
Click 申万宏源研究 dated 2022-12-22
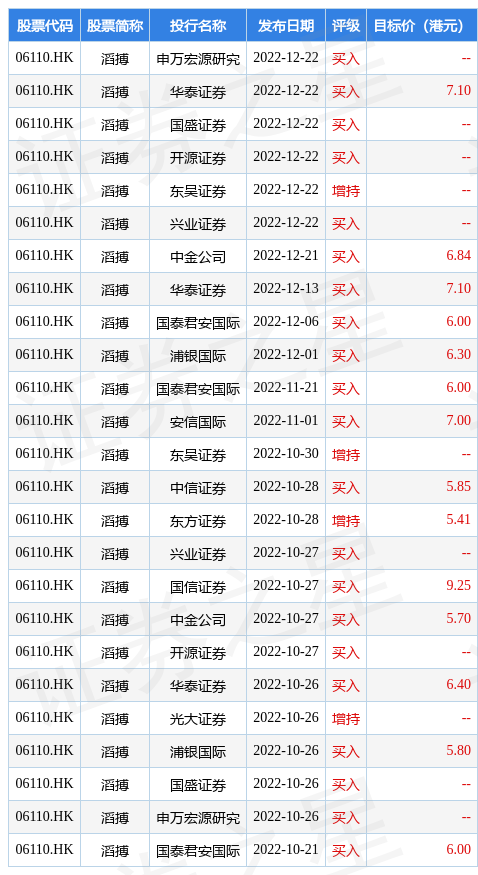click(x=198, y=59)
